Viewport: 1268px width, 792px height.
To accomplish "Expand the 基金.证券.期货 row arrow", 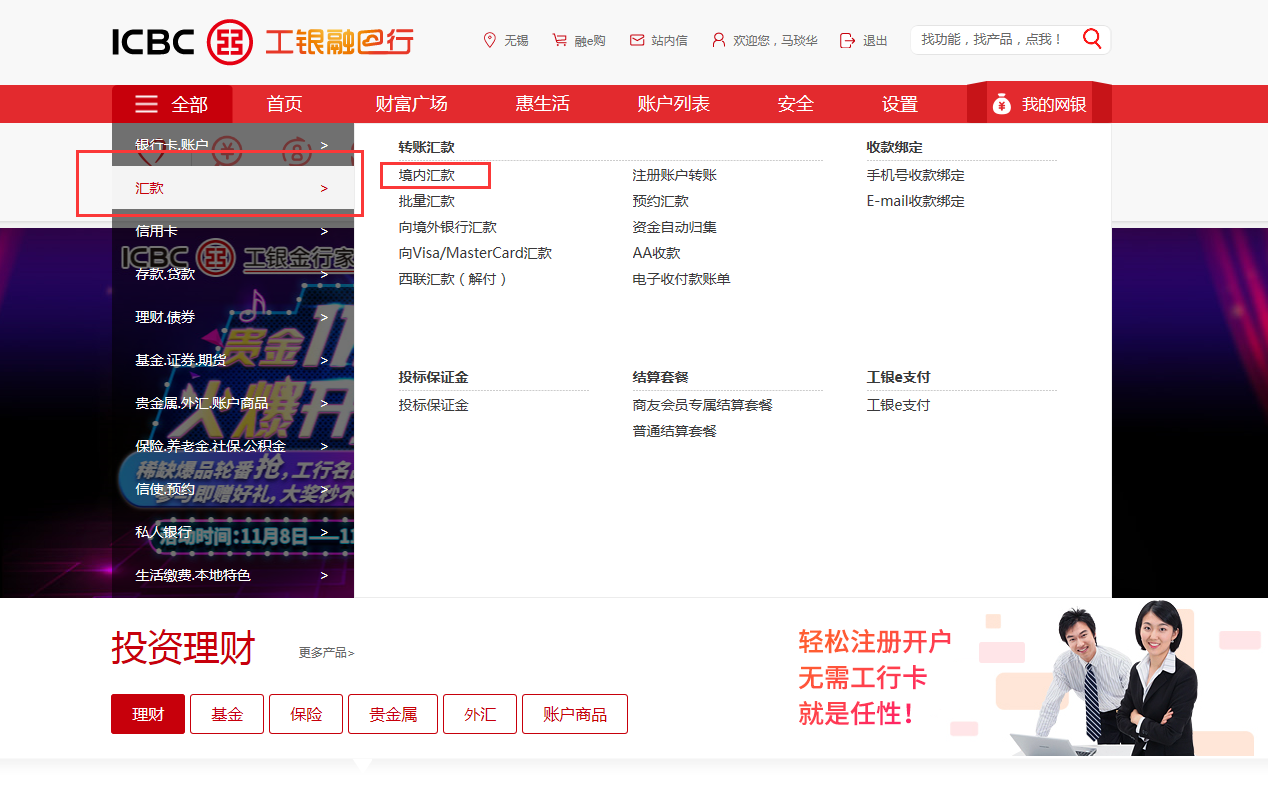I will point(324,360).
